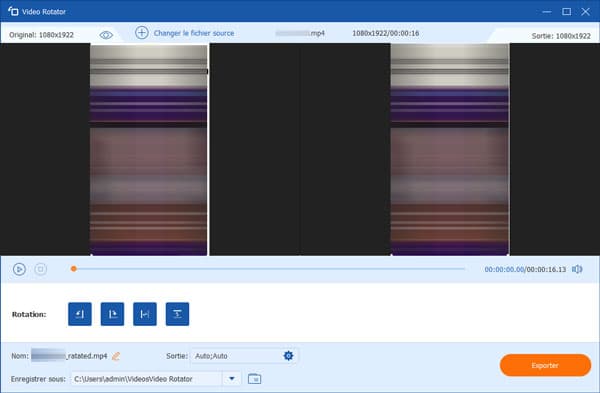Browse output folder with folder icon
This screenshot has height=393, width=600.
(254, 379)
